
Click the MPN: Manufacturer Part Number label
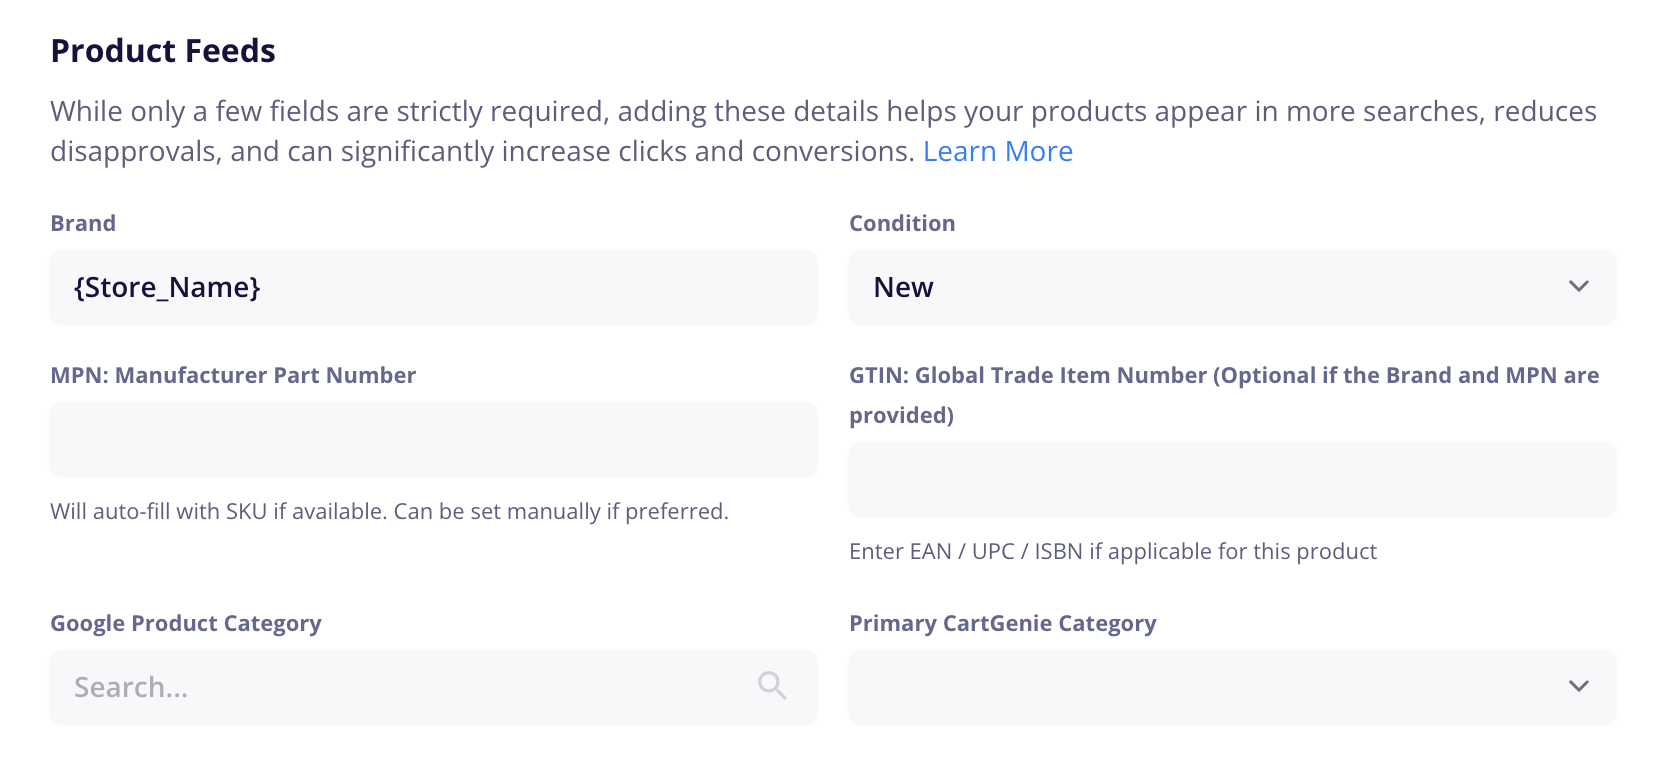click(233, 375)
